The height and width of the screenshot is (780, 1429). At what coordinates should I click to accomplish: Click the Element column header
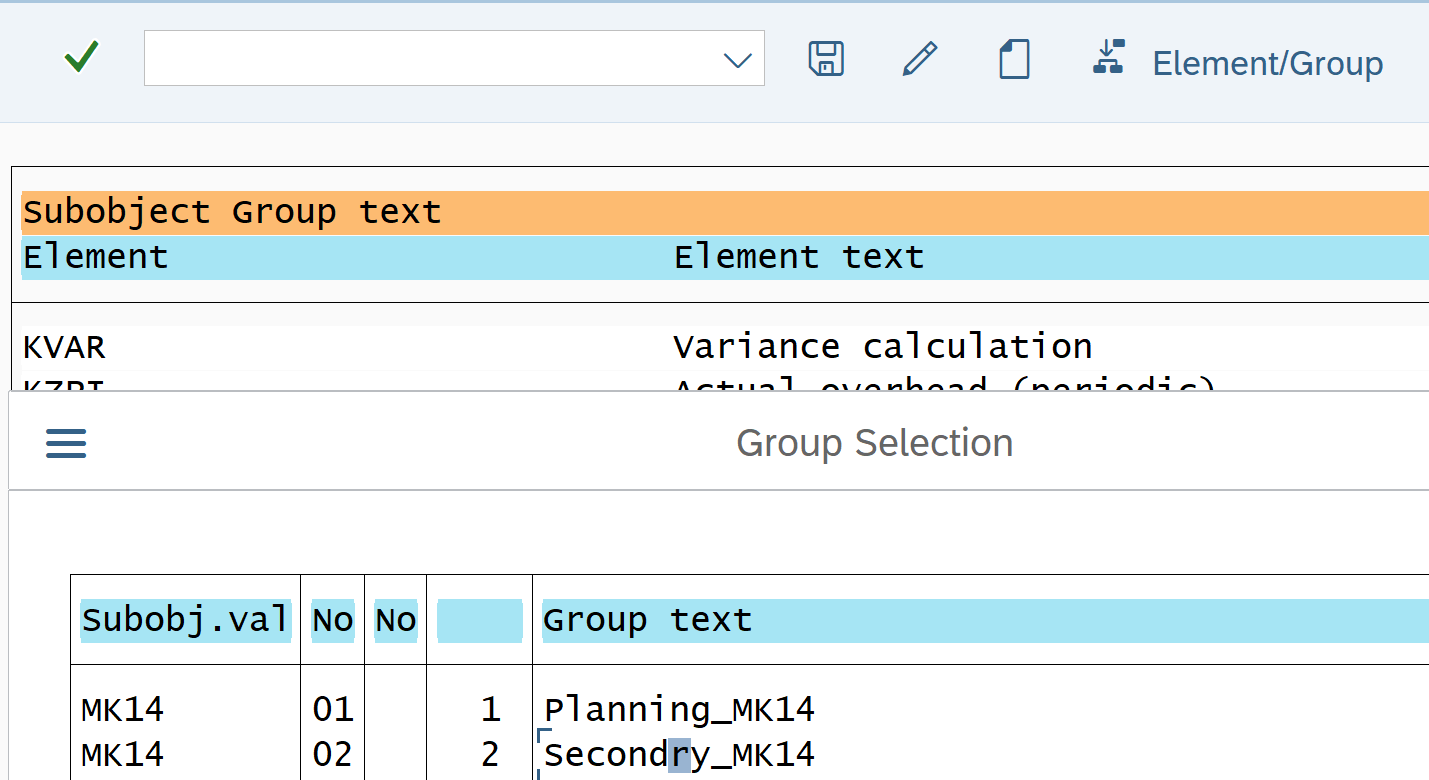click(x=96, y=258)
